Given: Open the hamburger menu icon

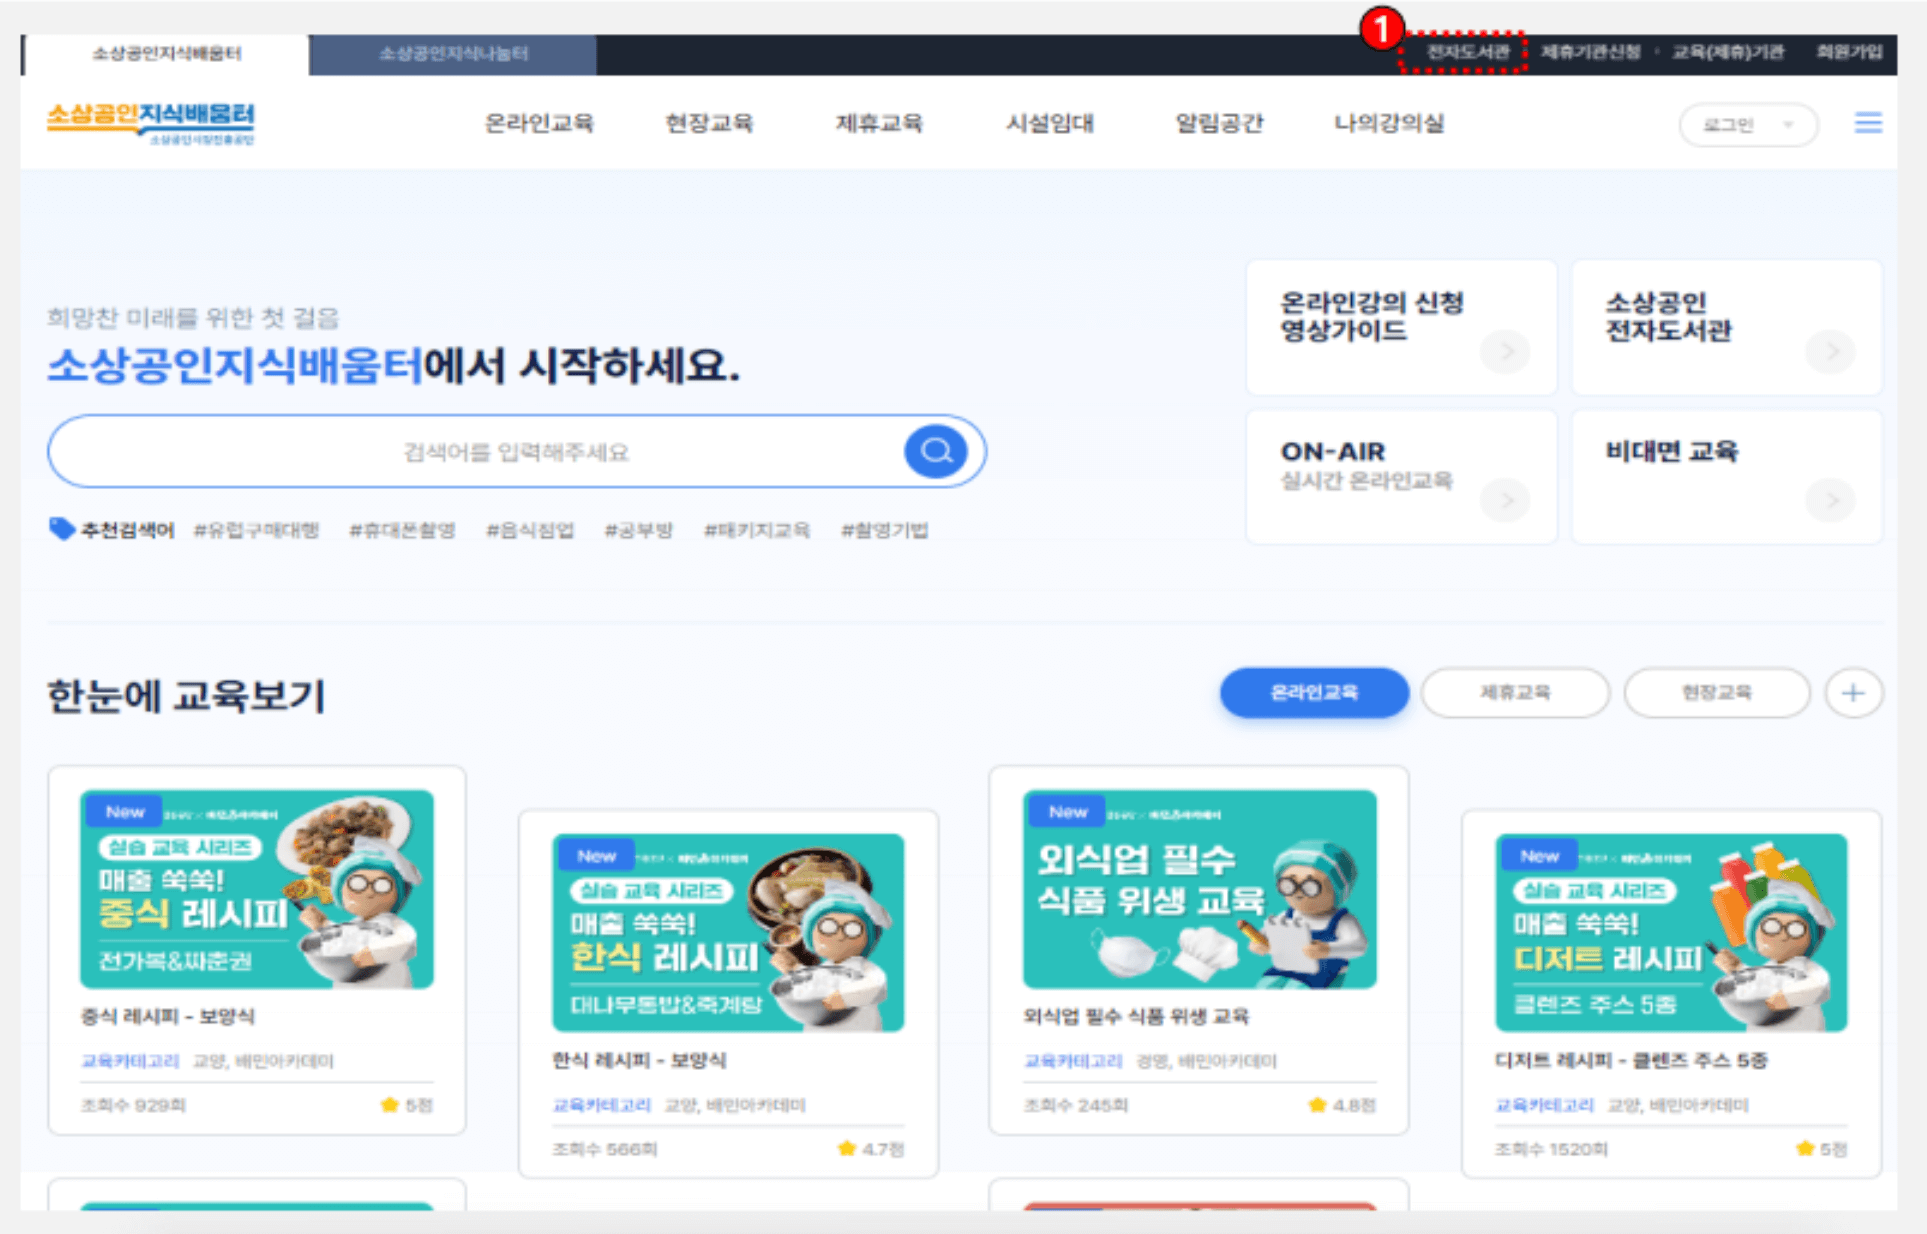Looking at the screenshot, I should (1867, 123).
